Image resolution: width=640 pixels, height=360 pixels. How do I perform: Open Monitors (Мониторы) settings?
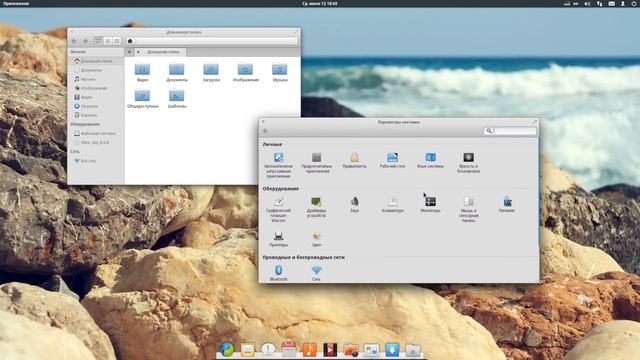click(x=430, y=204)
